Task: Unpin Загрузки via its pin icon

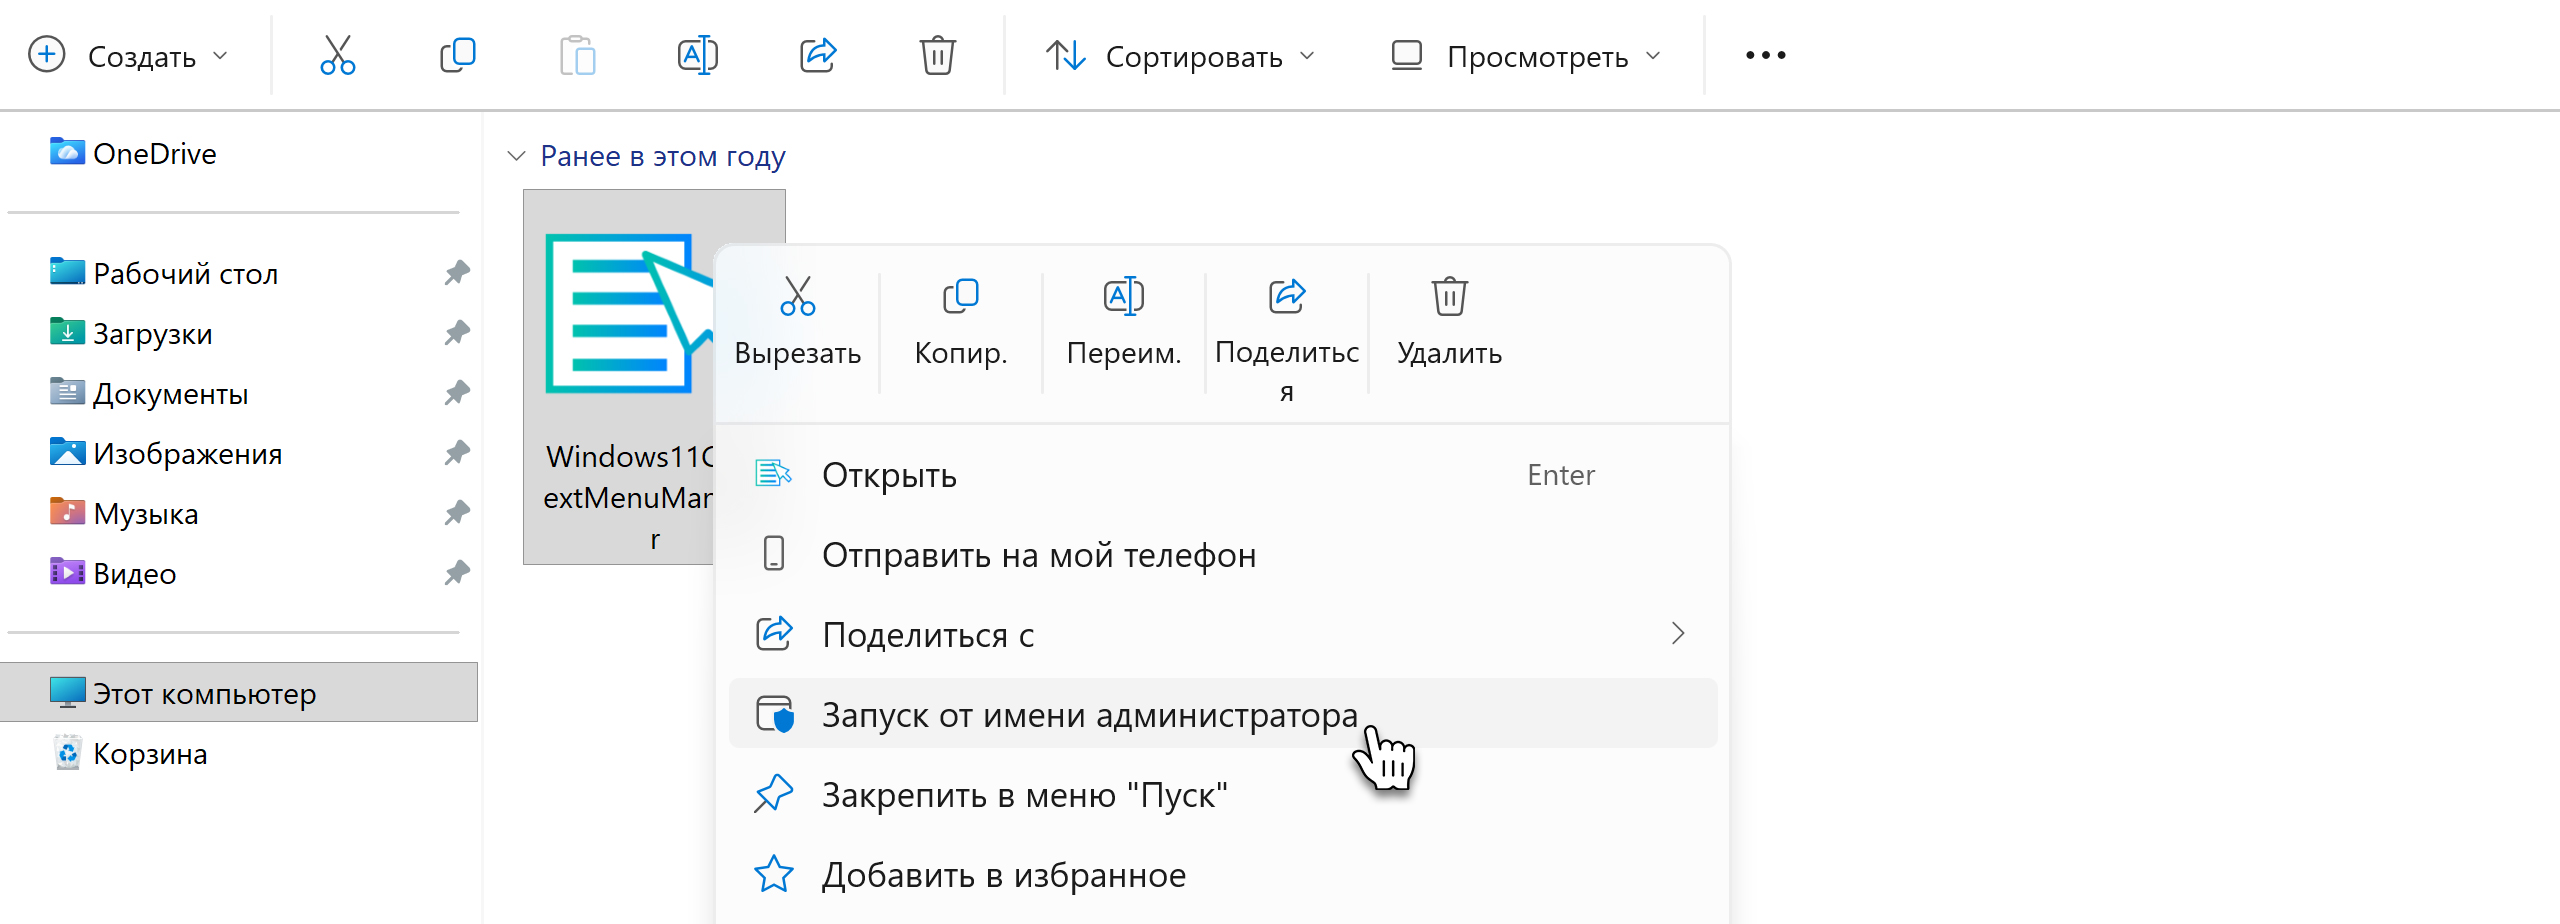Action: point(457,332)
